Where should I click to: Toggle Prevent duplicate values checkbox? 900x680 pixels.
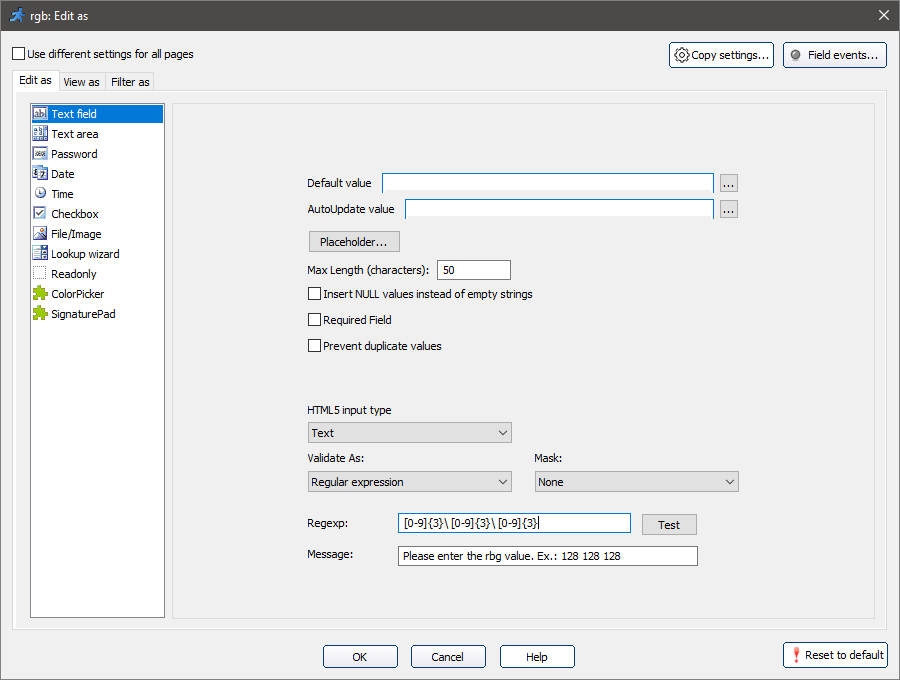pos(315,346)
